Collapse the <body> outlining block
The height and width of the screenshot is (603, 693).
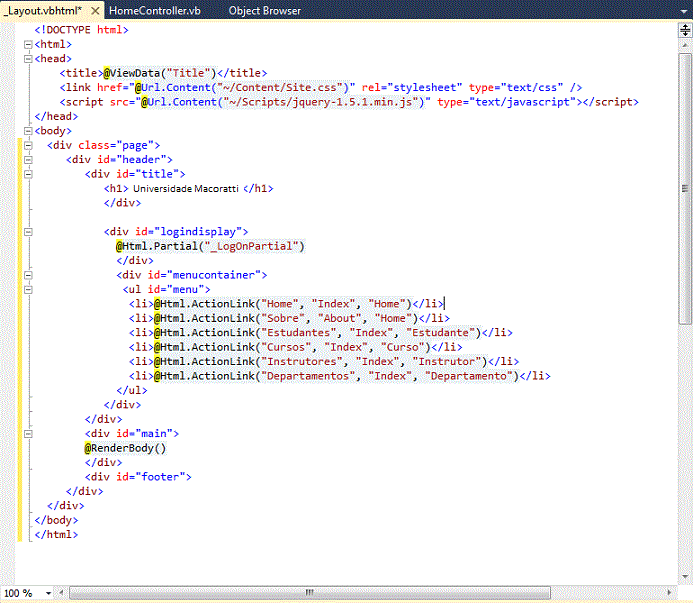(x=28, y=131)
